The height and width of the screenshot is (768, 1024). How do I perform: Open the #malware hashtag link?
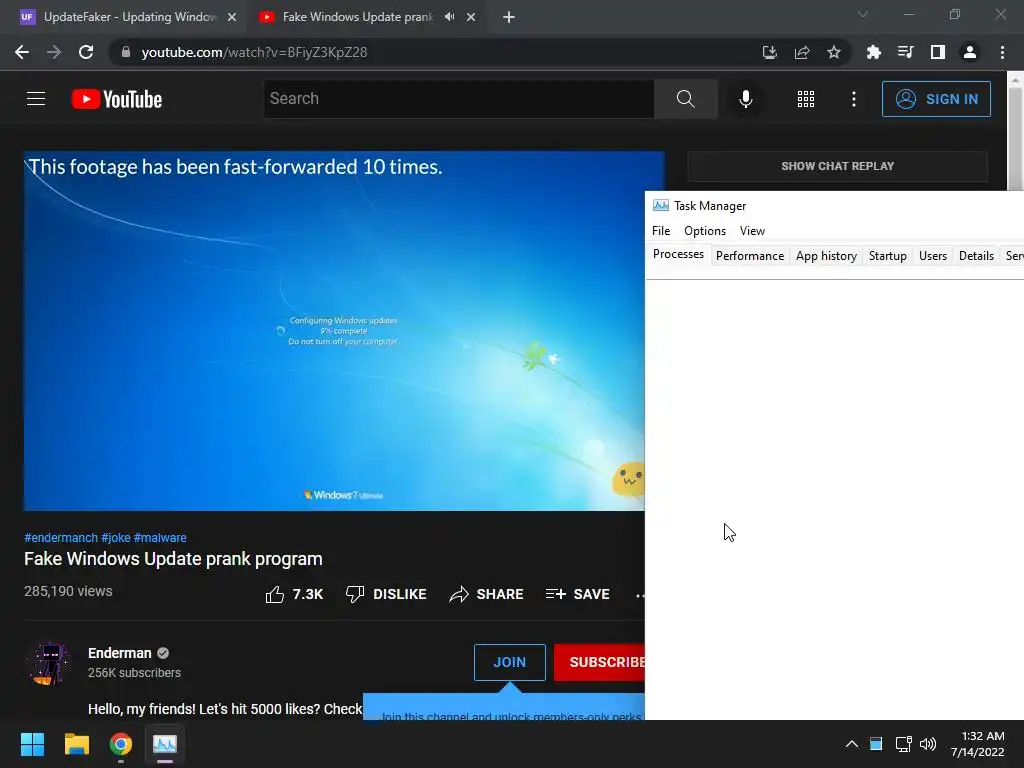(160, 537)
